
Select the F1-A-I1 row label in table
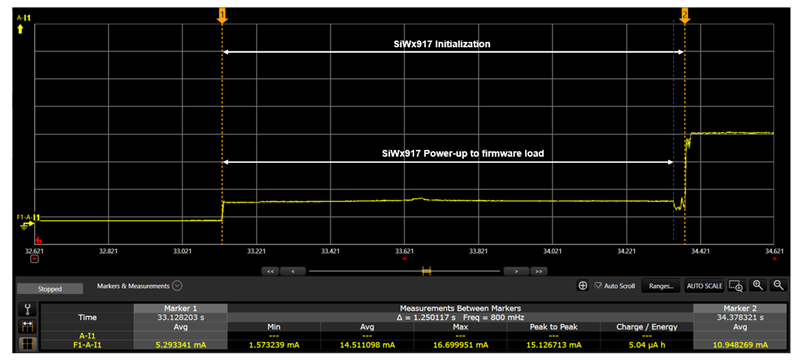coord(87,344)
